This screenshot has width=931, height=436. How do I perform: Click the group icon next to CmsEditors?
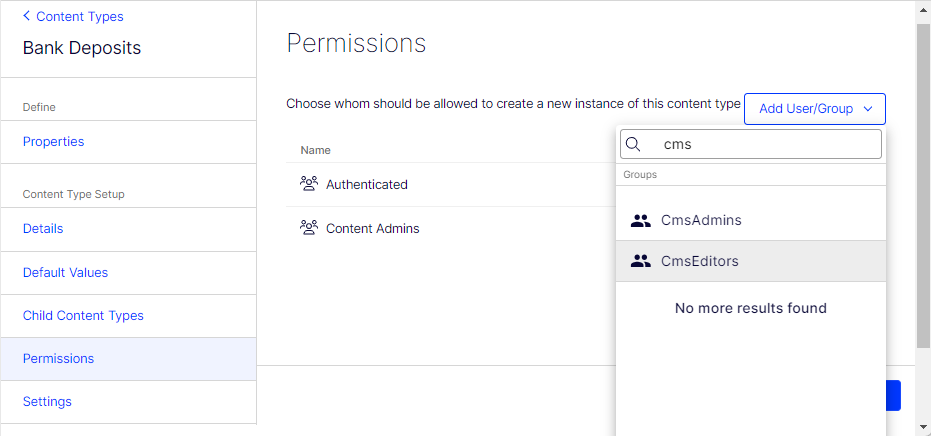click(641, 261)
